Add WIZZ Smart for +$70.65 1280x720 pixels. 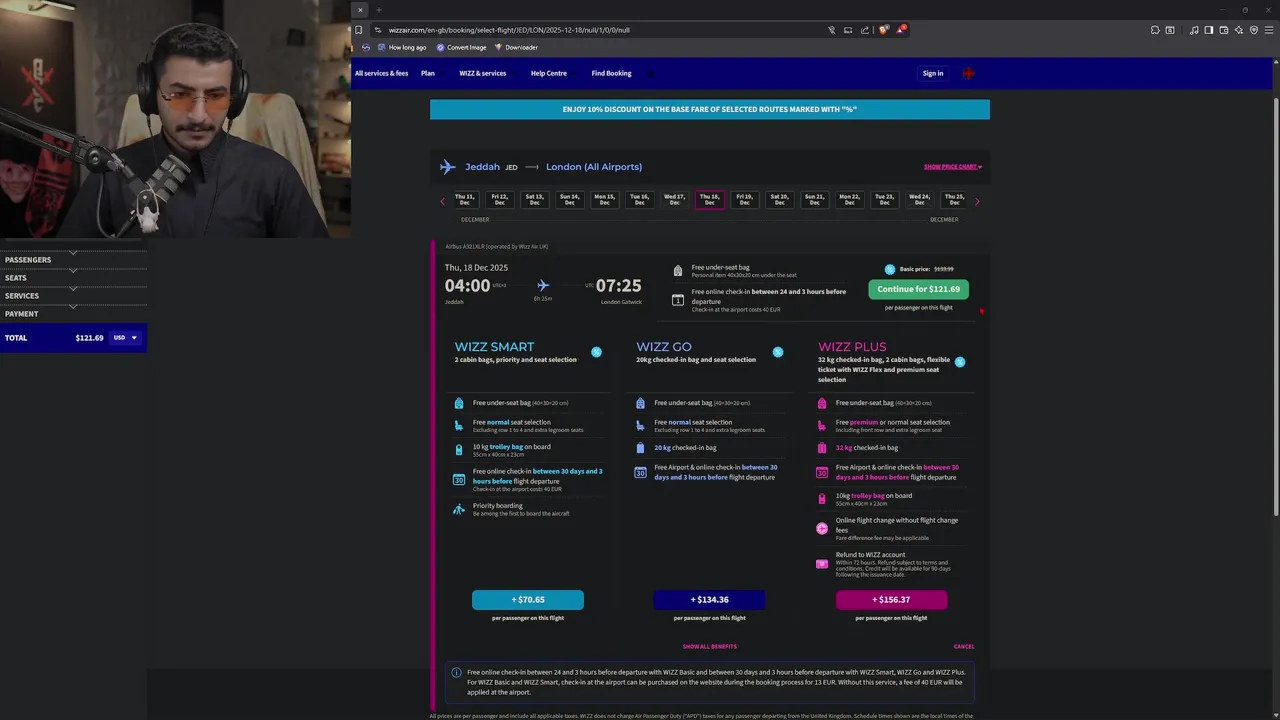point(528,600)
